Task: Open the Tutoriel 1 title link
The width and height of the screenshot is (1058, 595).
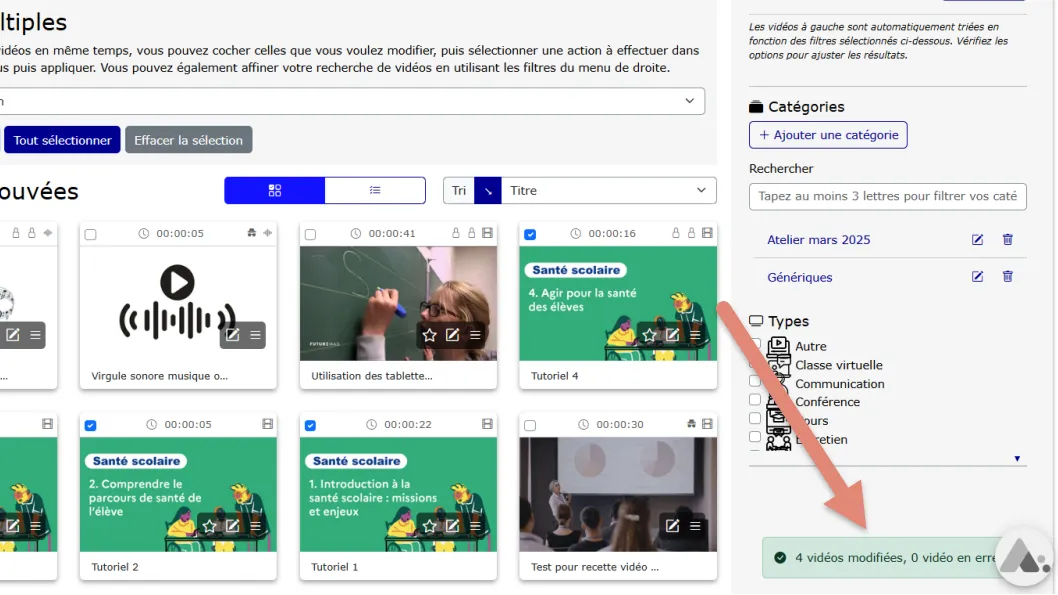Action: (x=335, y=567)
